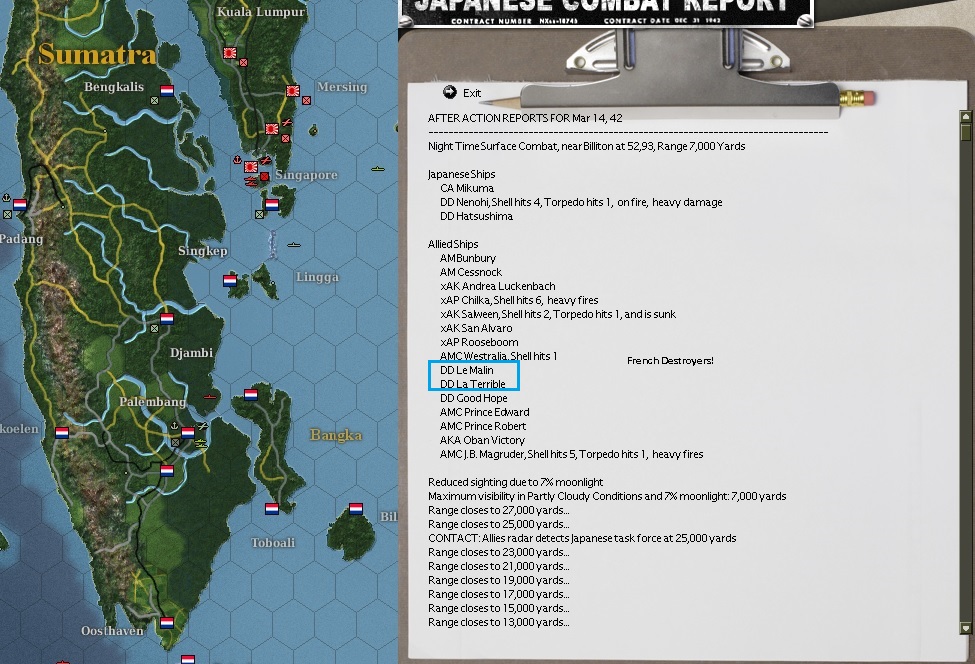Viewport: 975px width, 664px height.
Task: Click the report scrollbar up arrow
Action: coord(966,116)
